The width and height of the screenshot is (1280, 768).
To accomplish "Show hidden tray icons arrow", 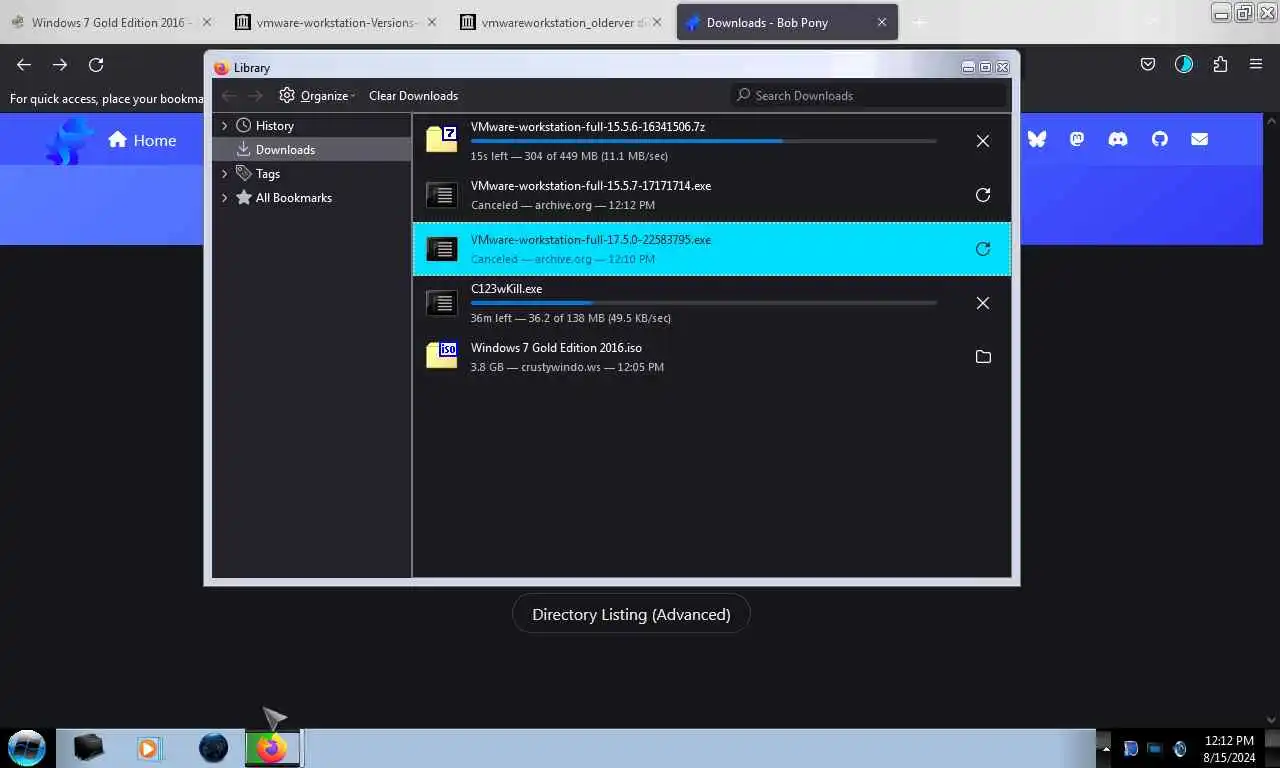I will pos(1105,748).
